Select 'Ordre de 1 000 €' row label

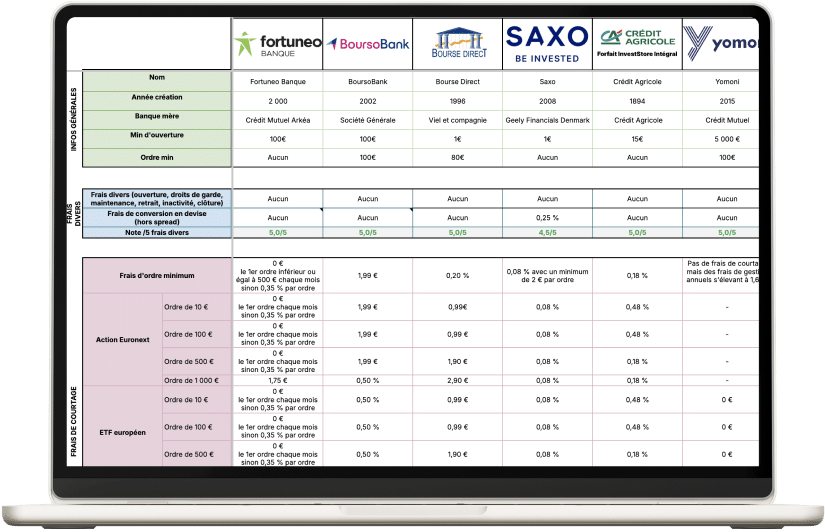pos(197,380)
